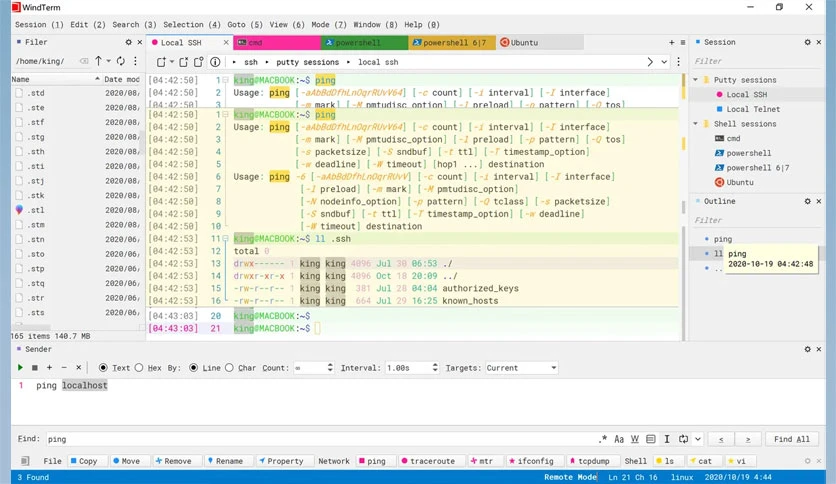
Task: Open the Targets Current dropdown
Action: [521, 368]
